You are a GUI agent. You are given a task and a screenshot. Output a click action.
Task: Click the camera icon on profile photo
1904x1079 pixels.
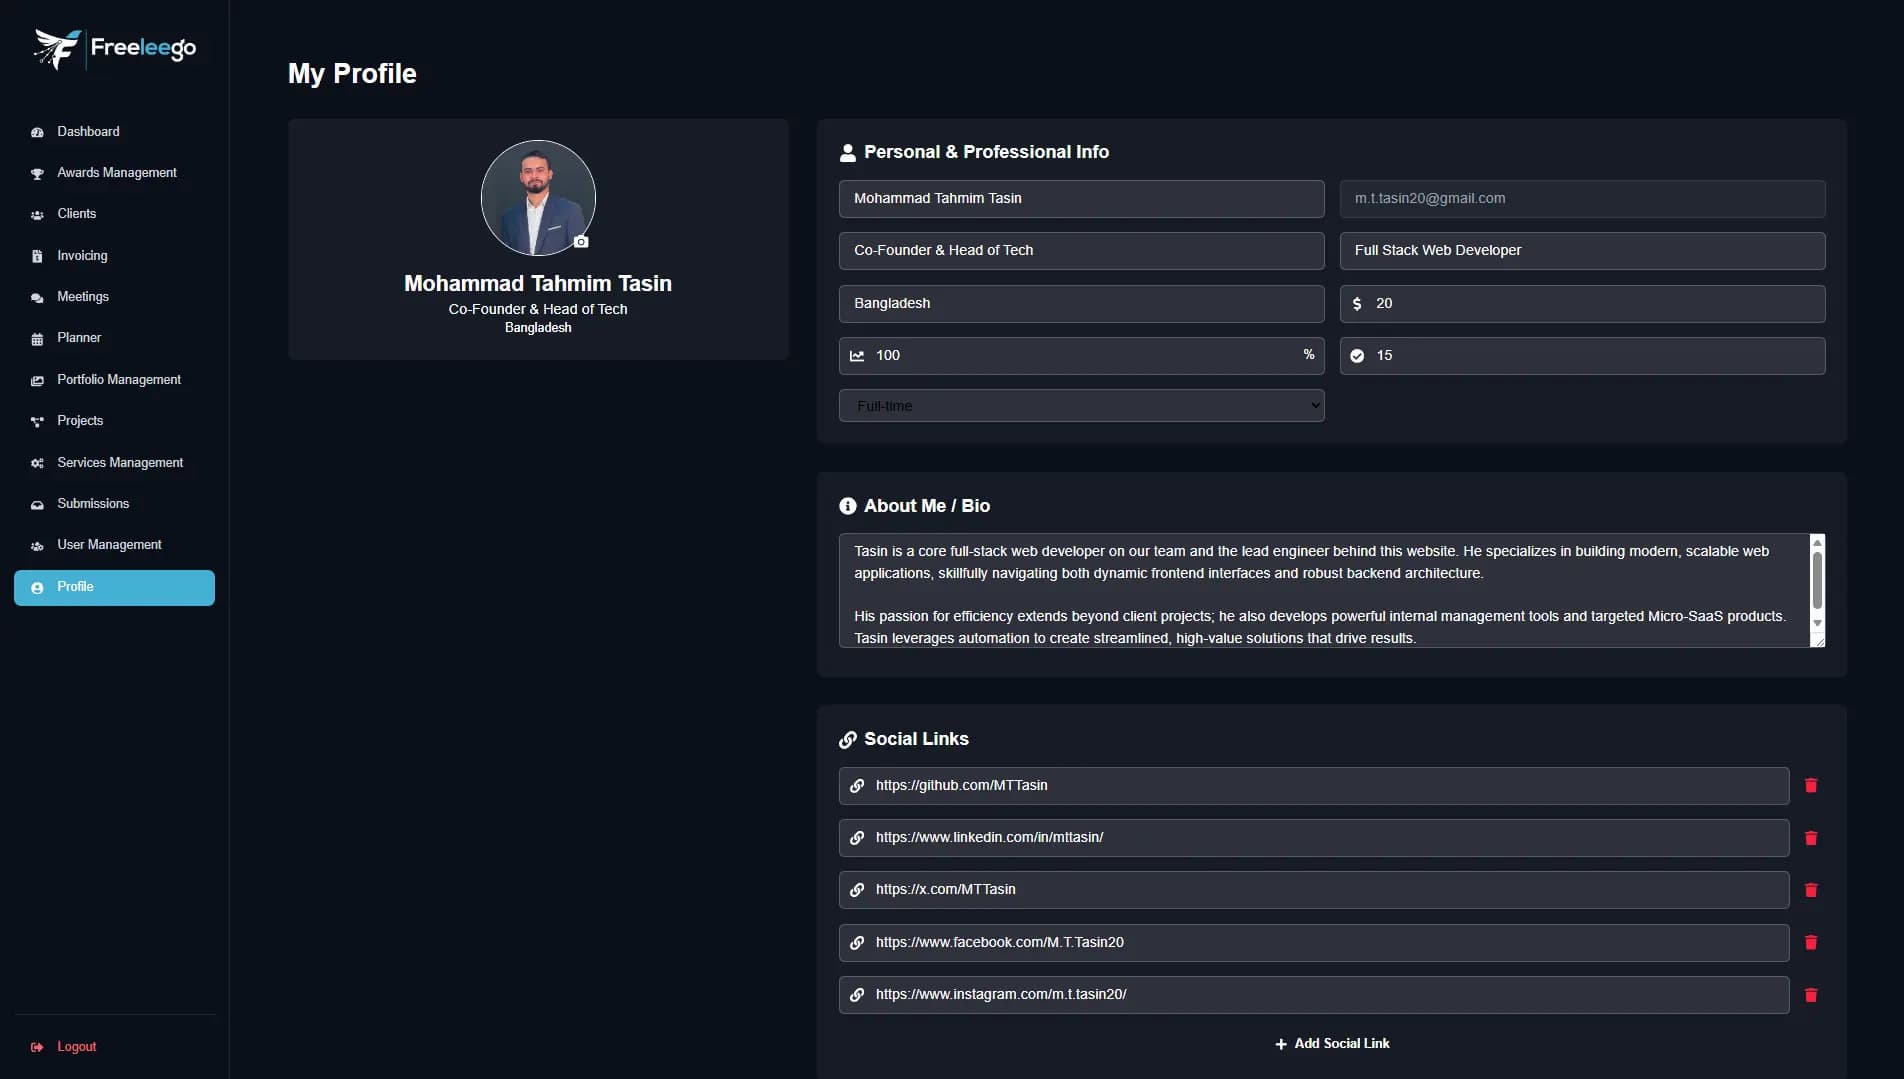[x=581, y=242]
